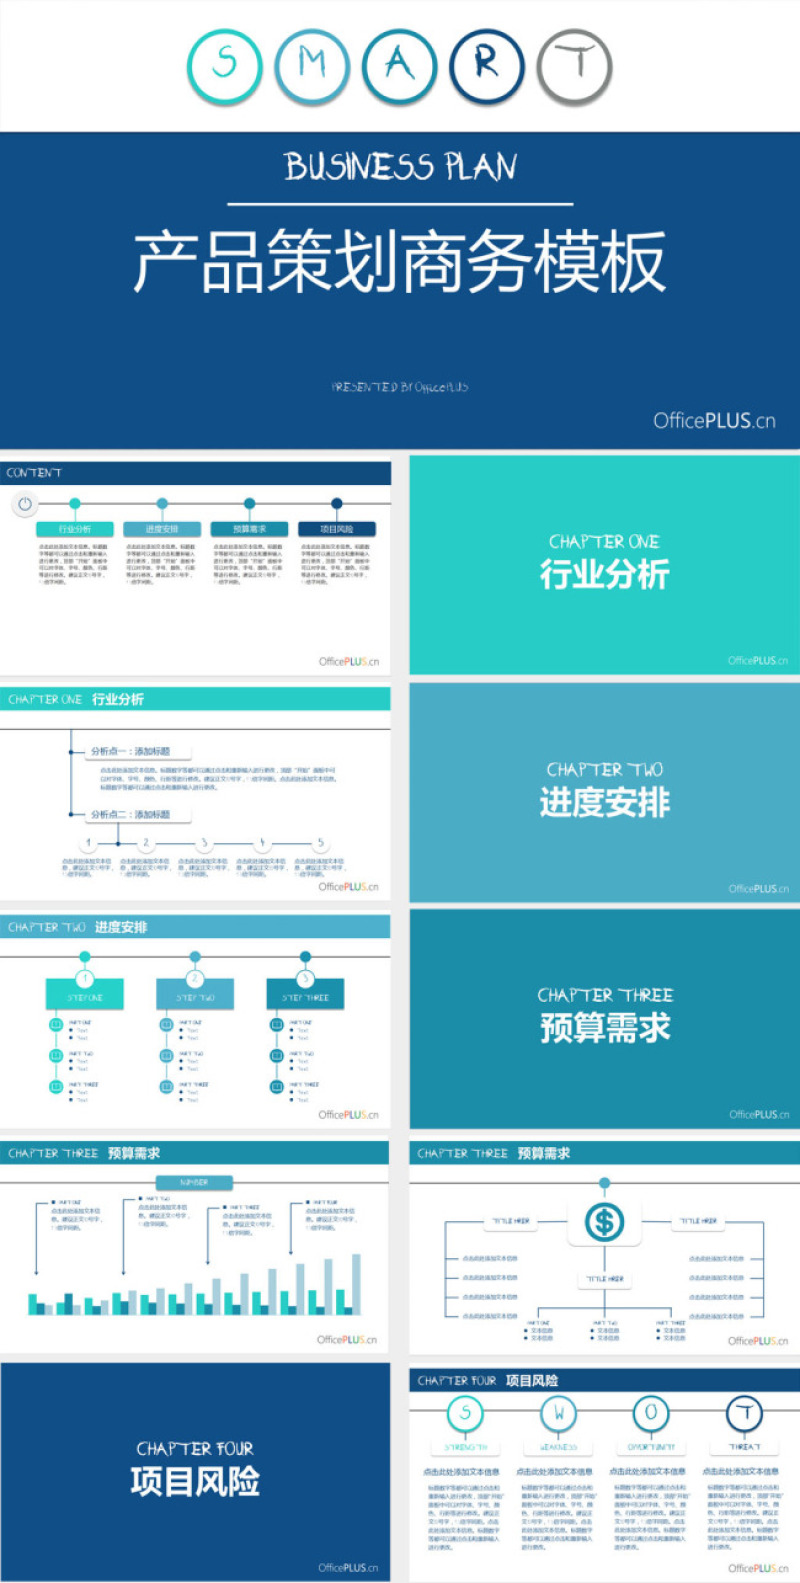Click the STEP ONE box on the schedule slide
This screenshot has height=1583, width=800.
click(x=85, y=997)
